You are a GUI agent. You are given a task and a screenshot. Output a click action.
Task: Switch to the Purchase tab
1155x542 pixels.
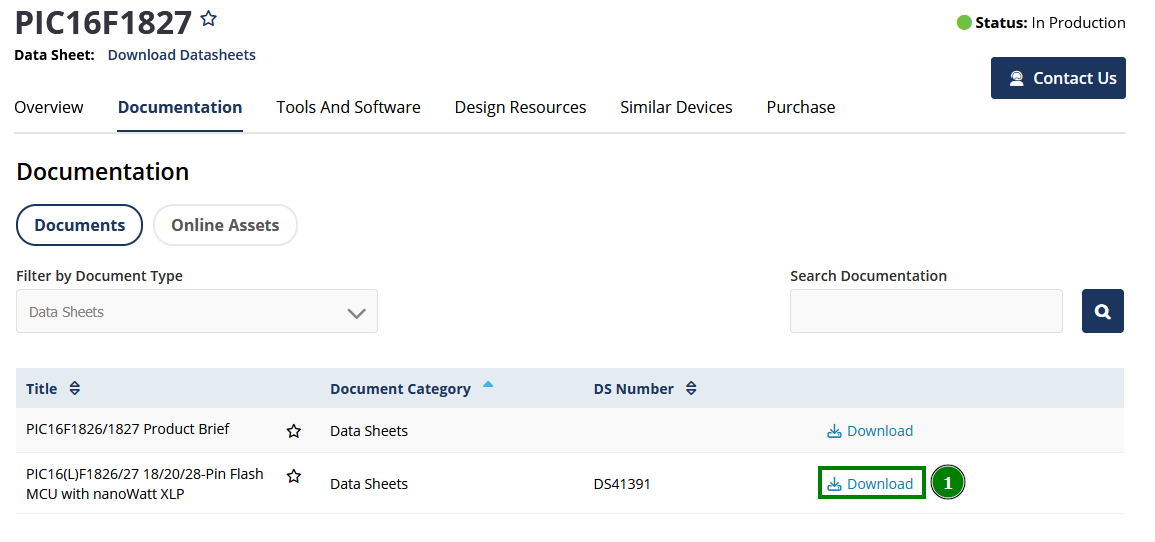click(x=801, y=108)
